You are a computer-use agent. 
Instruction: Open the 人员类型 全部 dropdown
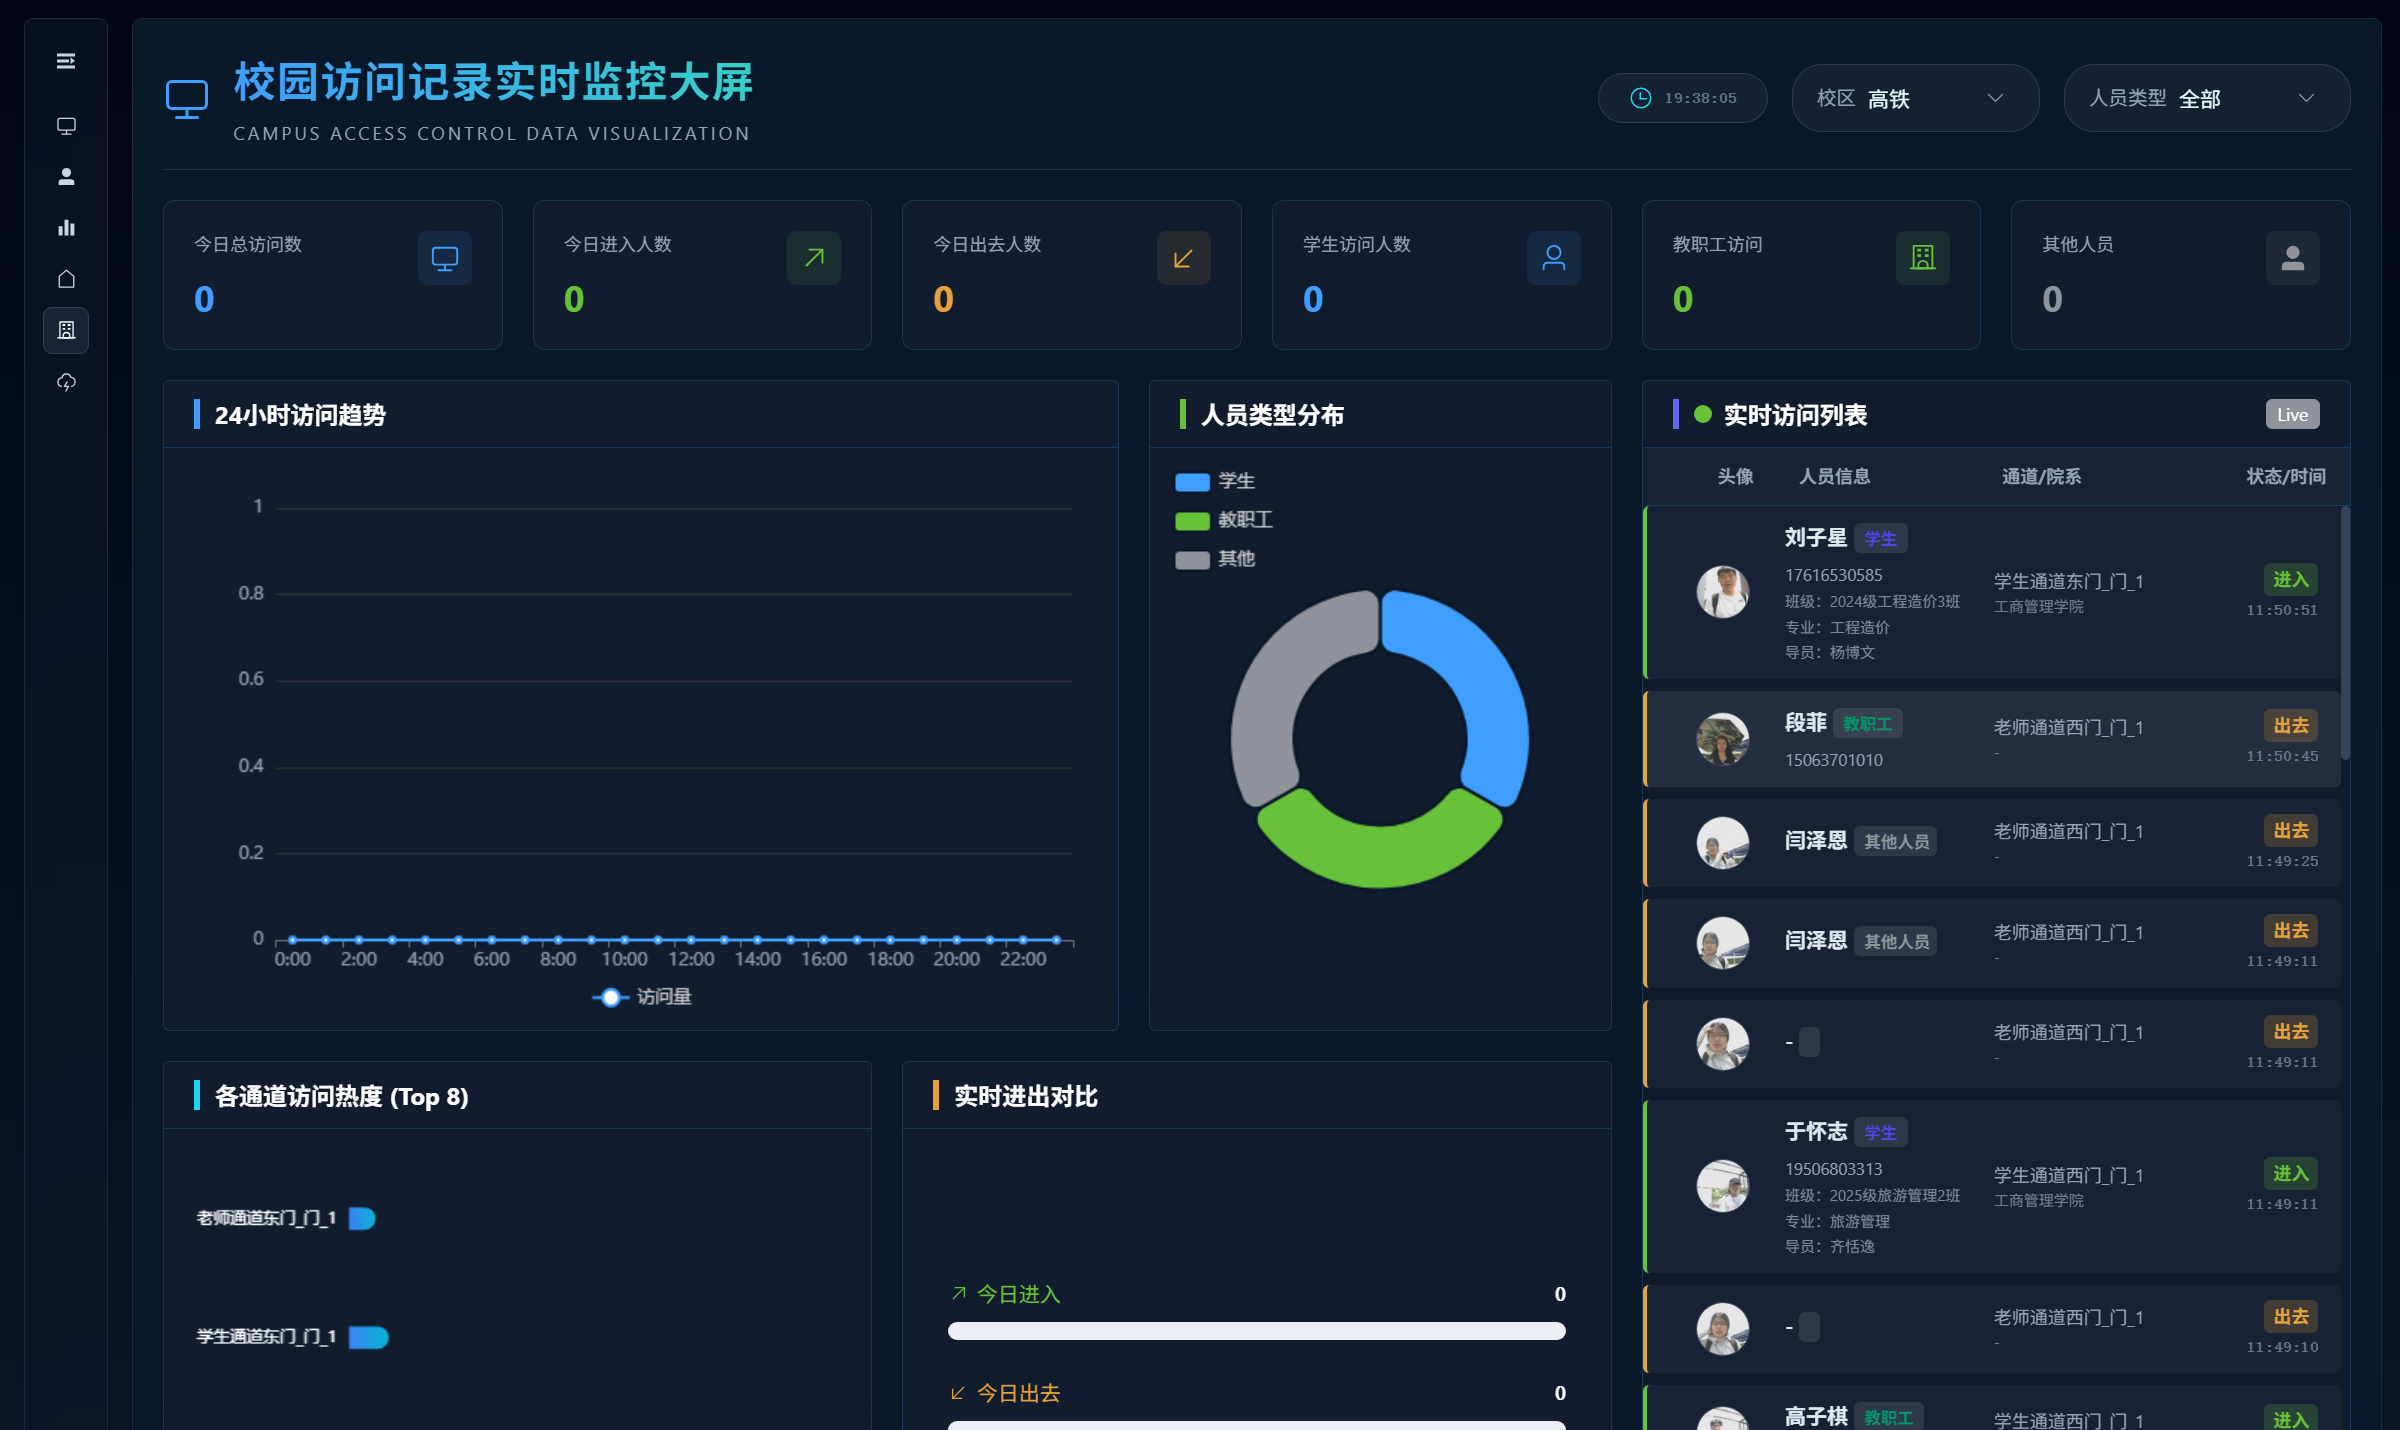(x=2207, y=98)
